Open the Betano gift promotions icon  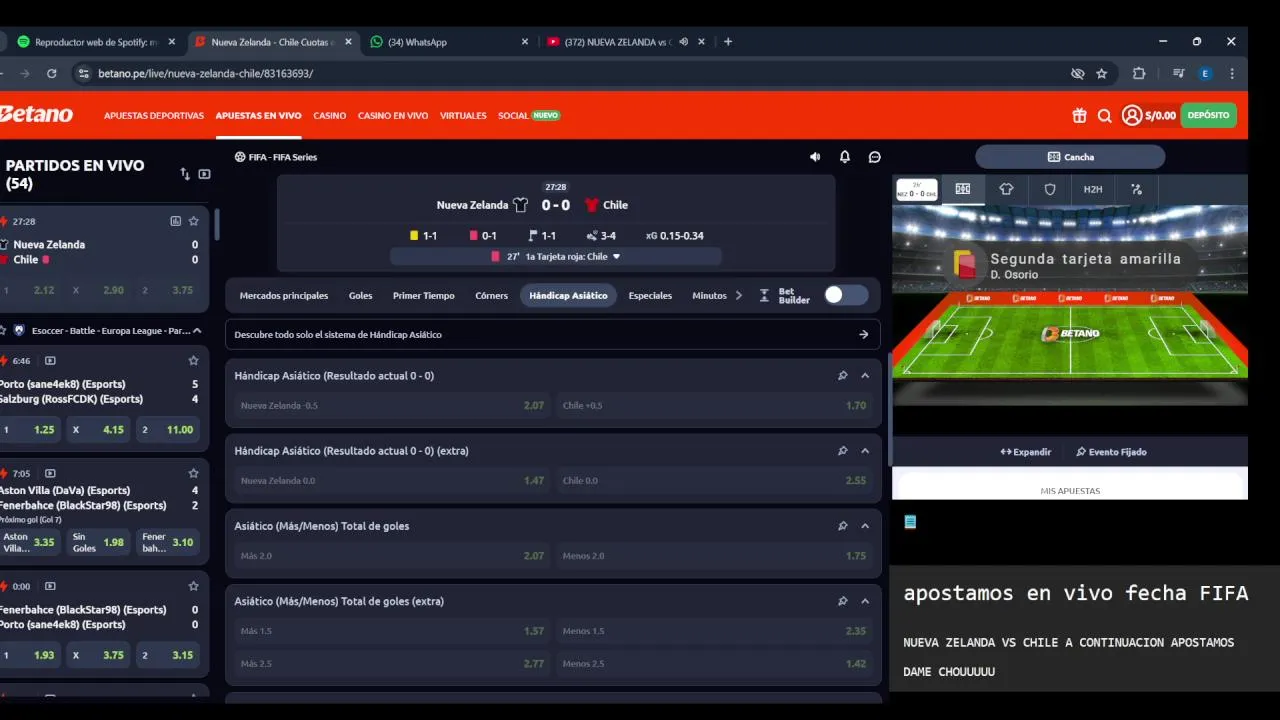pos(1079,116)
